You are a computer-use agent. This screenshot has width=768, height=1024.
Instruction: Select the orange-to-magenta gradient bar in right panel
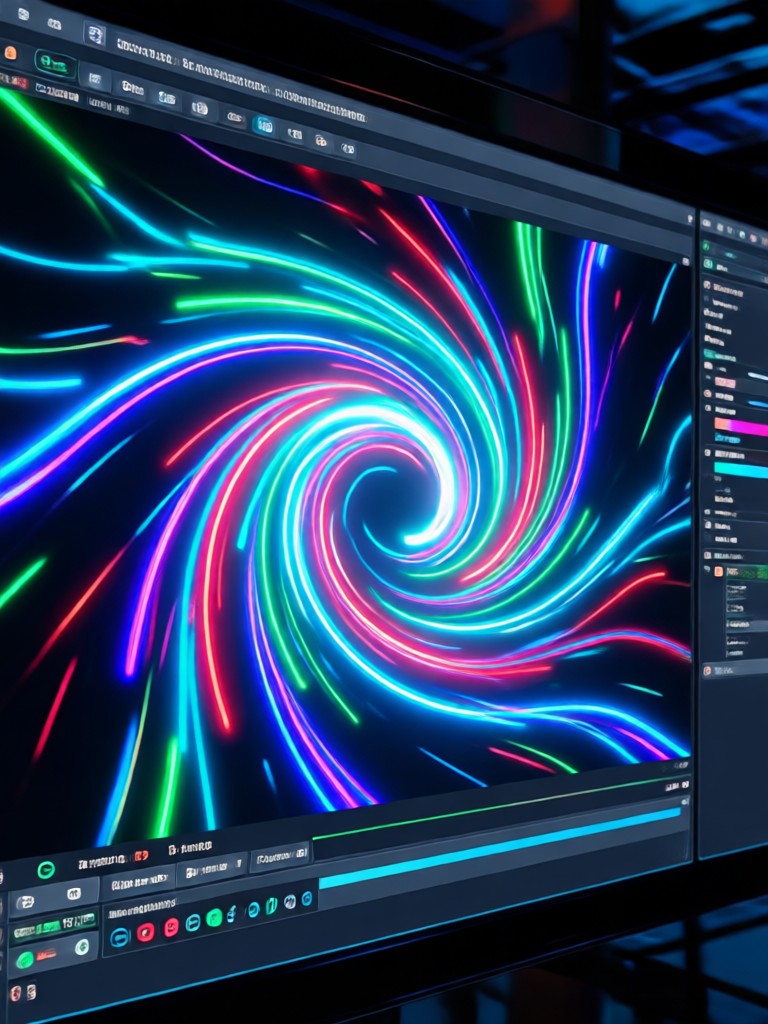(741, 426)
